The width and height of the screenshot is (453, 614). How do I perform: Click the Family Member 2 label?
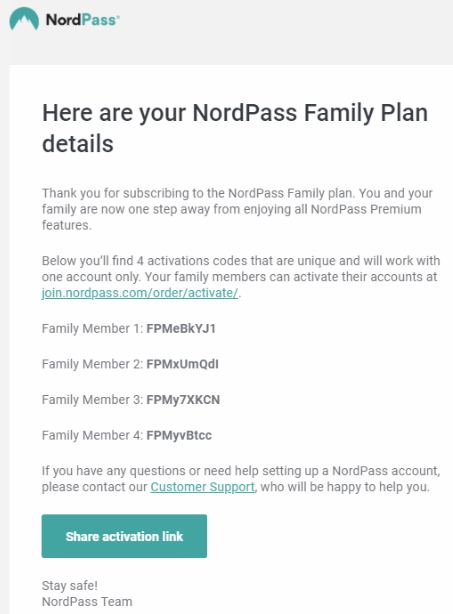click(92, 364)
